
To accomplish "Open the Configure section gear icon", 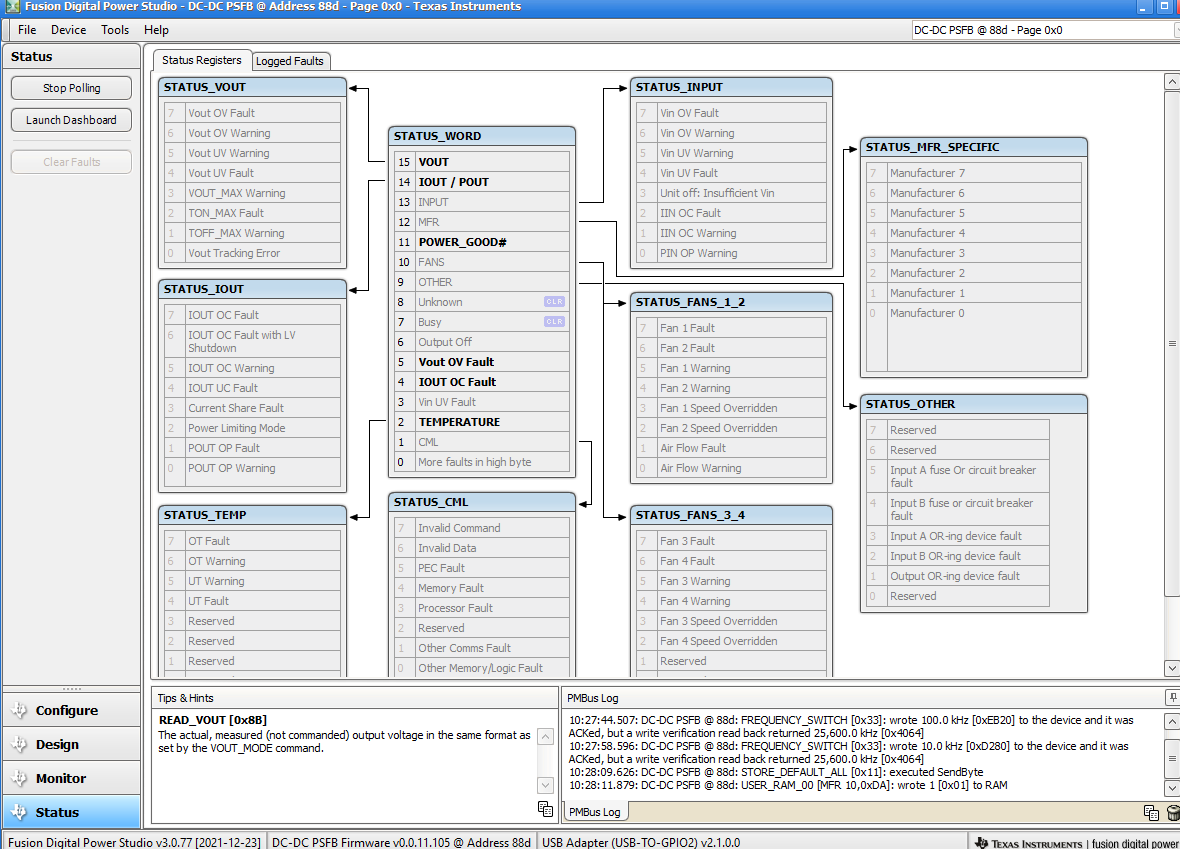I will pyautogui.click(x=19, y=710).
